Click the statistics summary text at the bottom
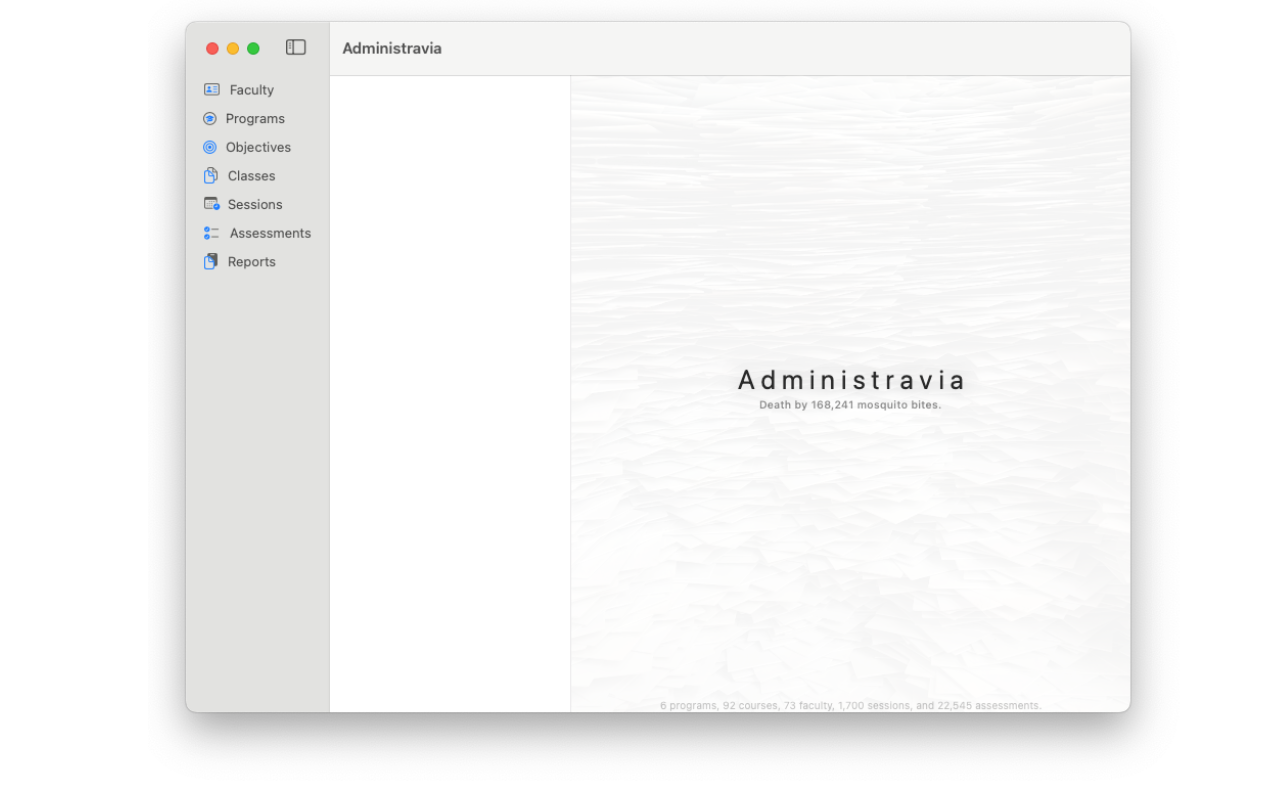 click(850, 705)
